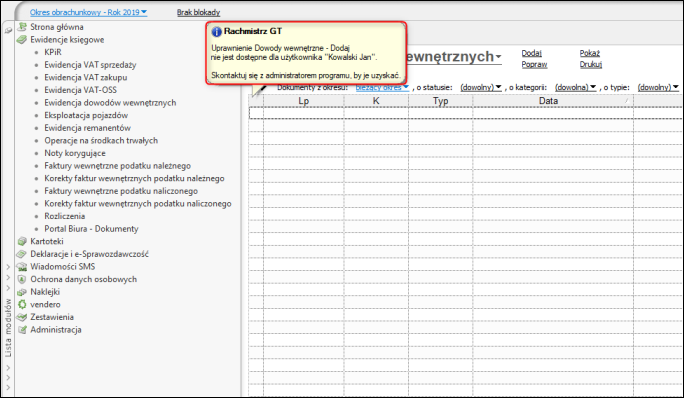Open Ewidencja dowodów wewnętrznych

coord(110,103)
